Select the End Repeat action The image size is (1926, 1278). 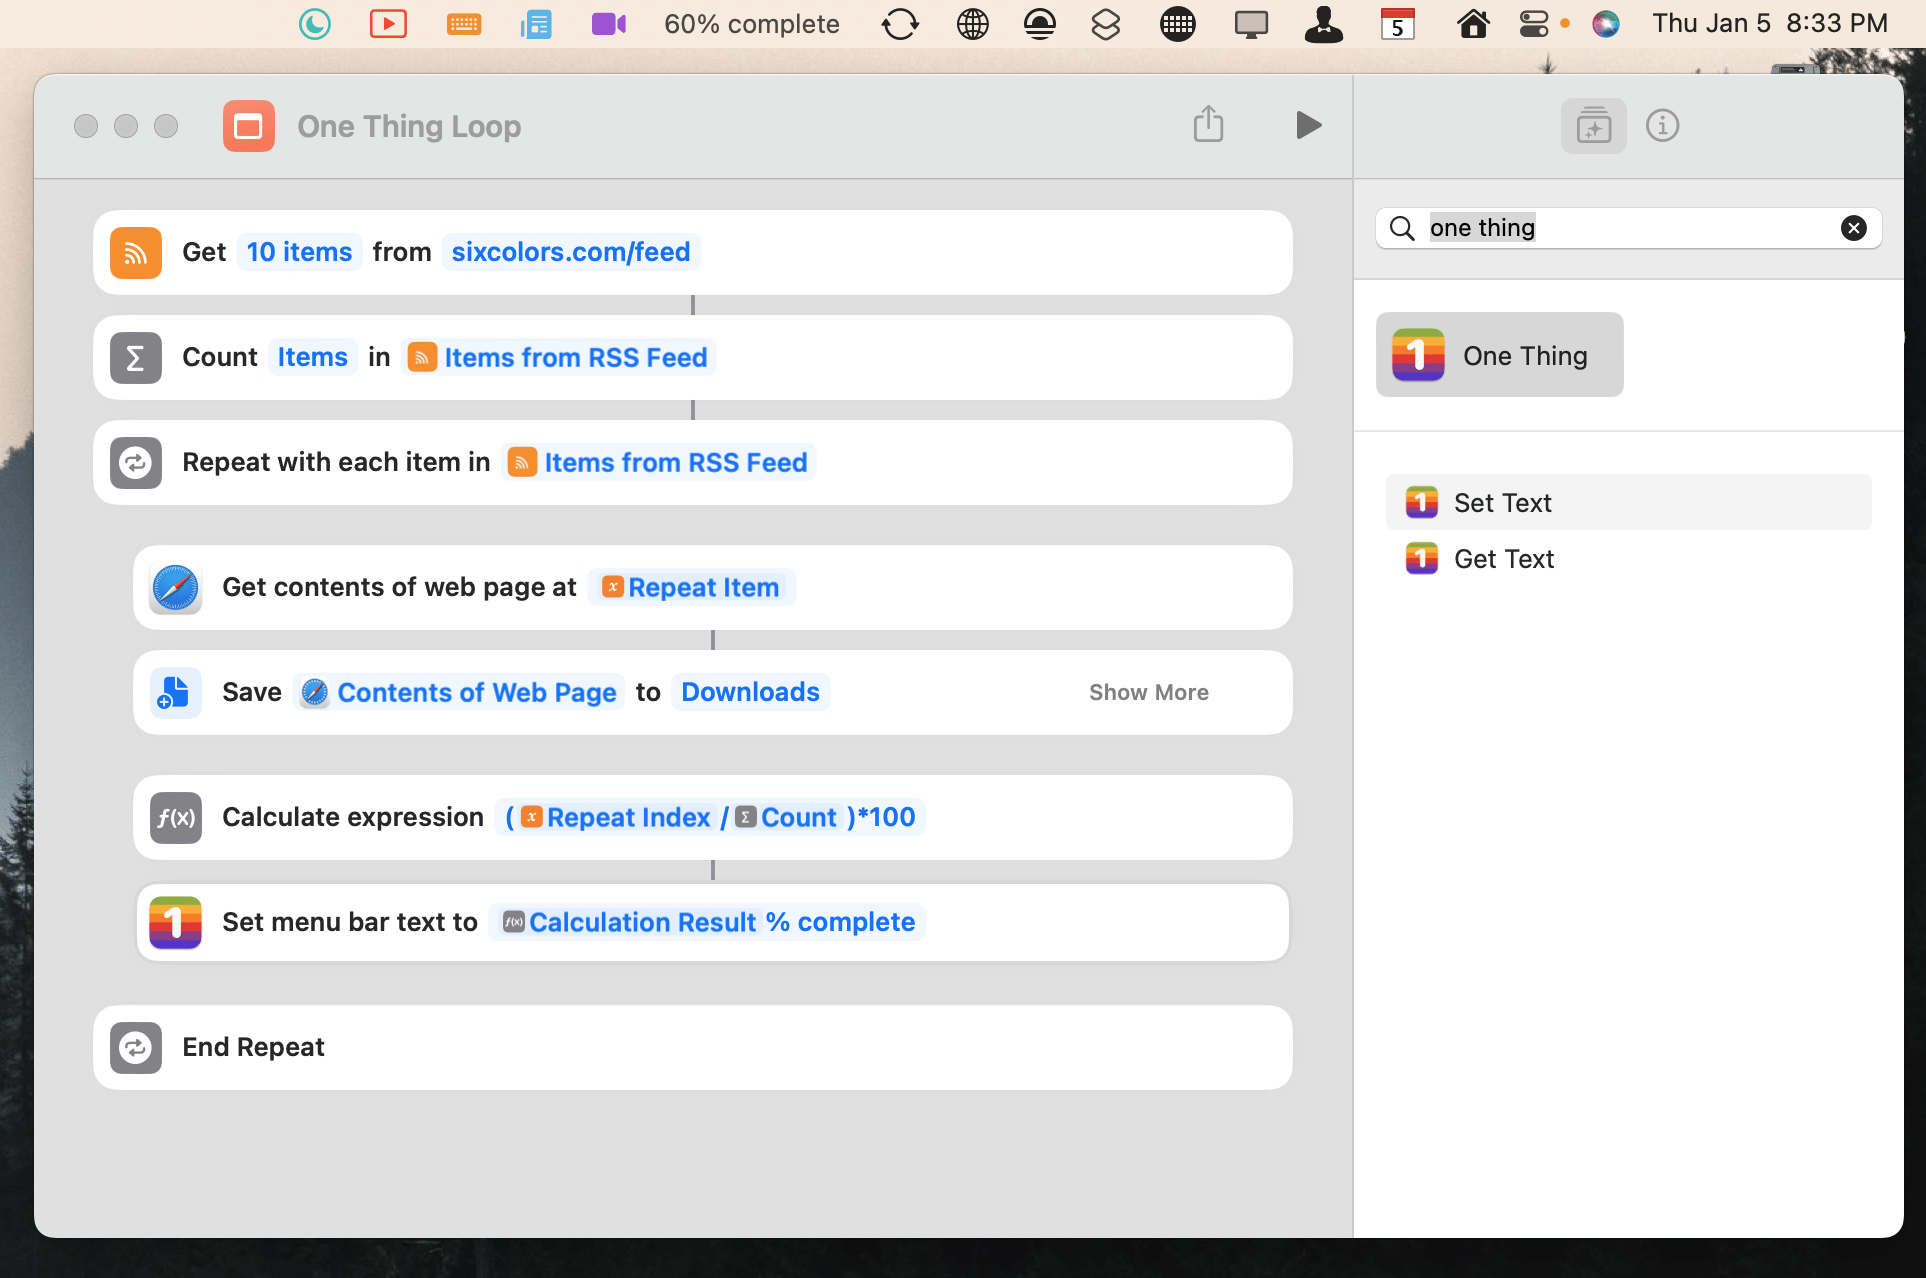[693, 1047]
